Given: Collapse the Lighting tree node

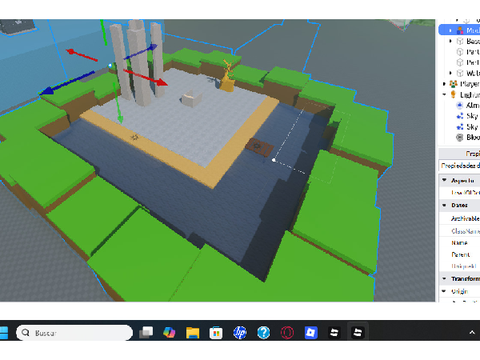Looking at the screenshot, I should (x=444, y=94).
